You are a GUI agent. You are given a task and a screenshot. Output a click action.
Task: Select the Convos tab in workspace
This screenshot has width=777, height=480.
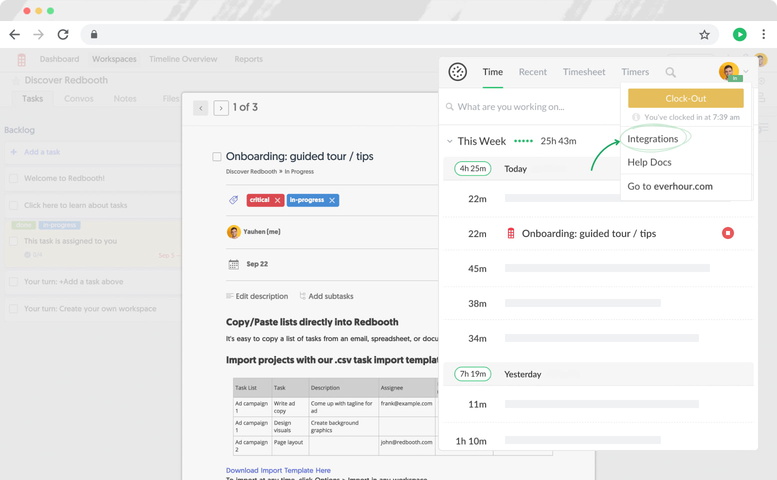(x=79, y=99)
